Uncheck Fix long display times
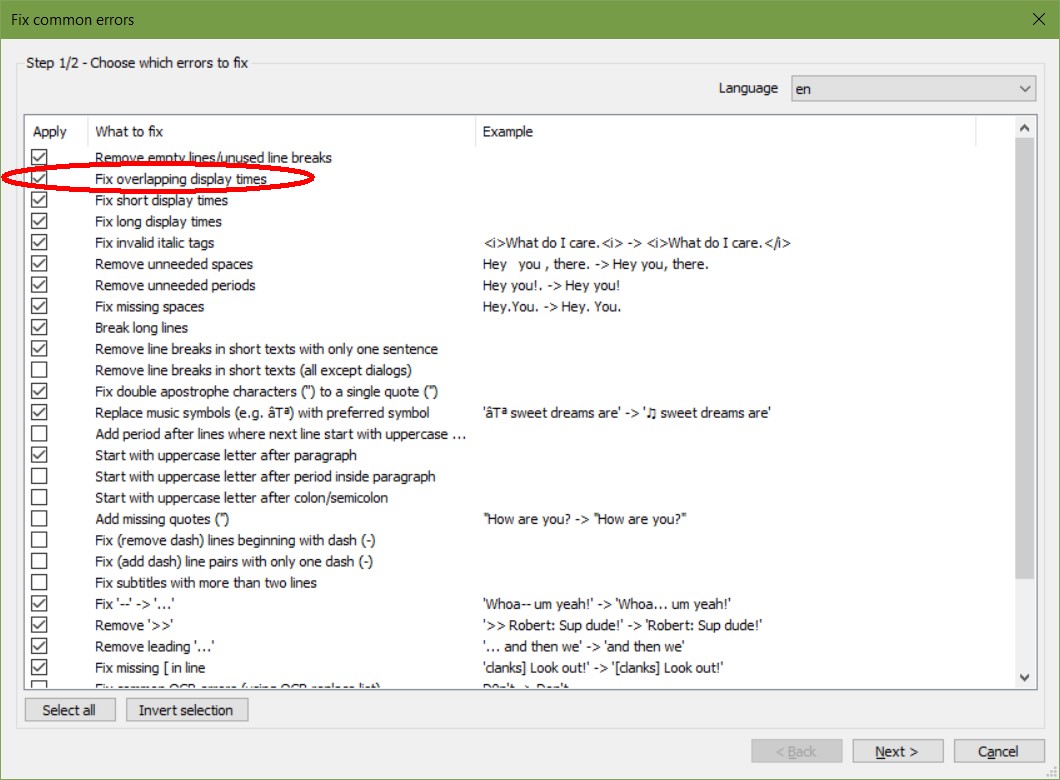This screenshot has height=780, width=1060. coord(39,221)
